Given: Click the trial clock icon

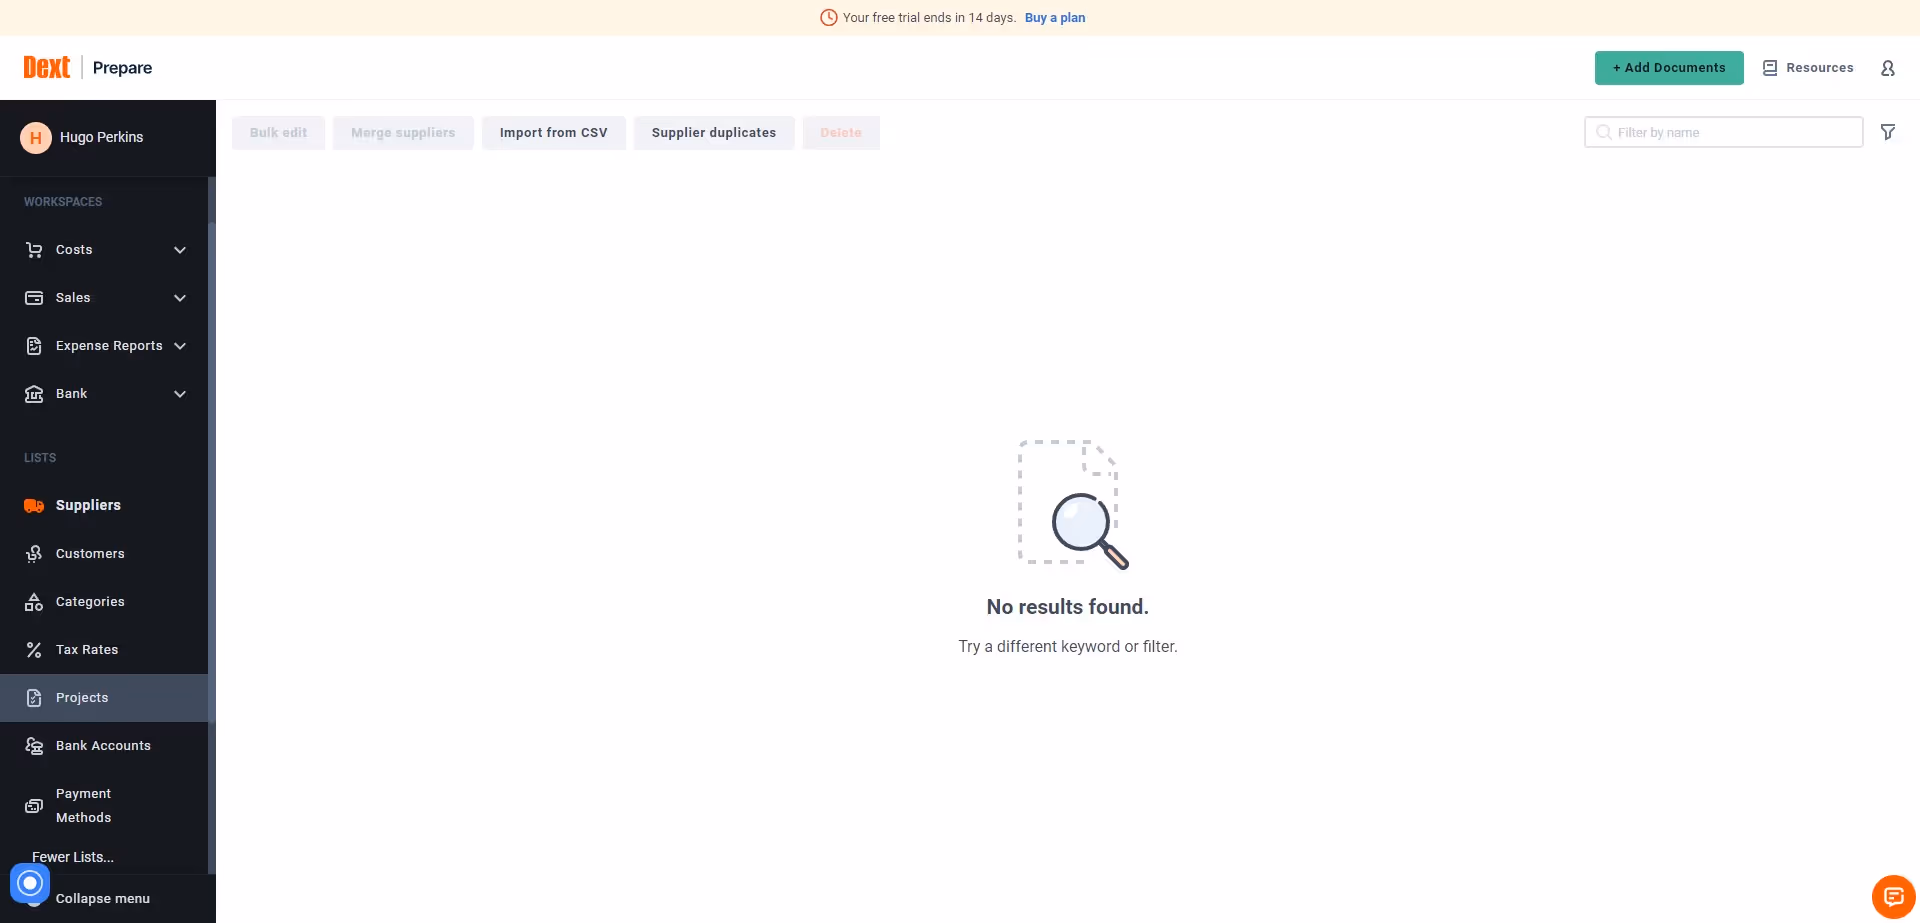Looking at the screenshot, I should click(828, 18).
